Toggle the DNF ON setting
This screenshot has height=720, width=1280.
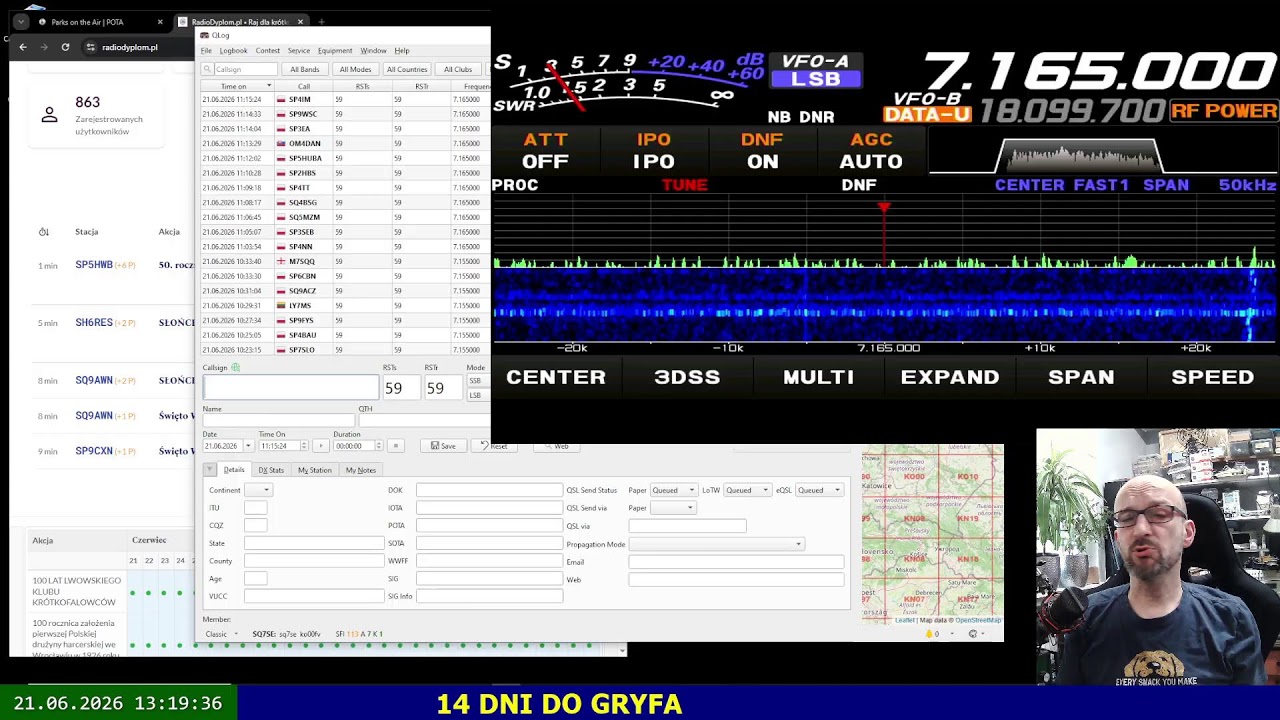pyautogui.click(x=762, y=151)
